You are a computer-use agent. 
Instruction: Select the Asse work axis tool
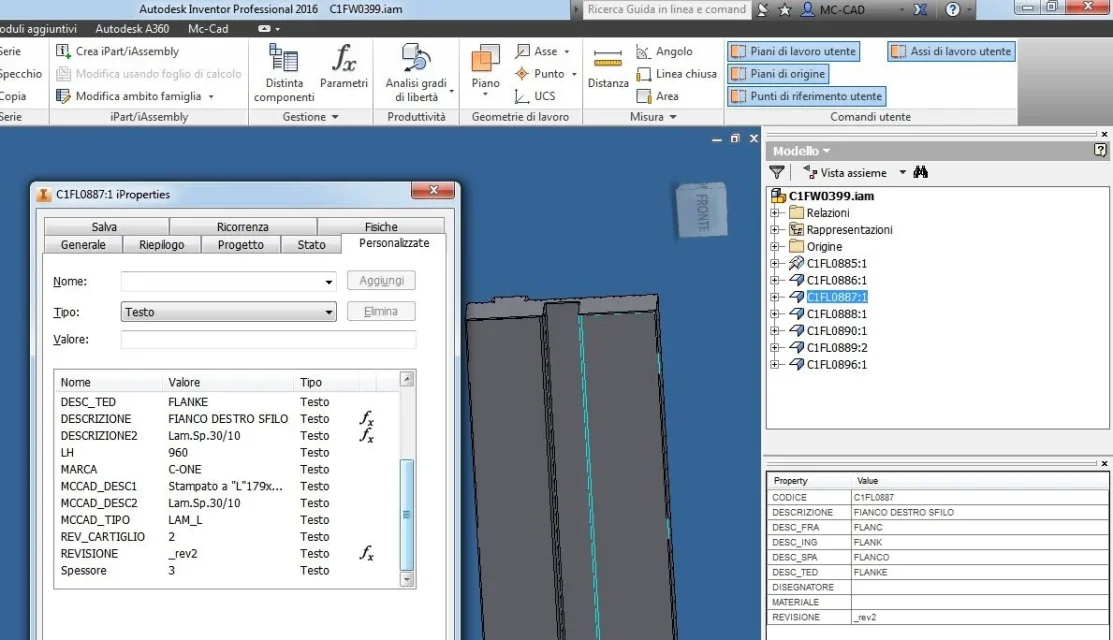coord(543,51)
